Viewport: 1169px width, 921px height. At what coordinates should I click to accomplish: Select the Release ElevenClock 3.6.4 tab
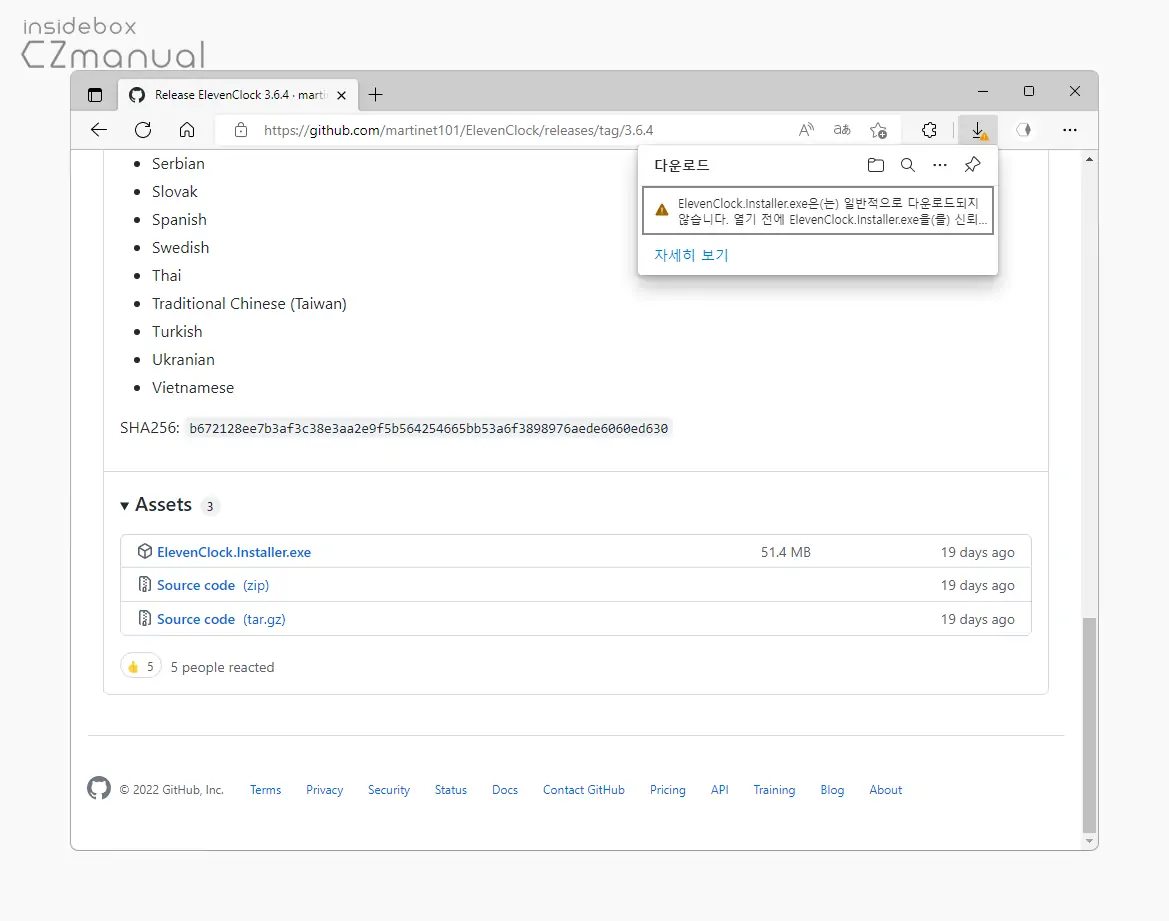(239, 95)
